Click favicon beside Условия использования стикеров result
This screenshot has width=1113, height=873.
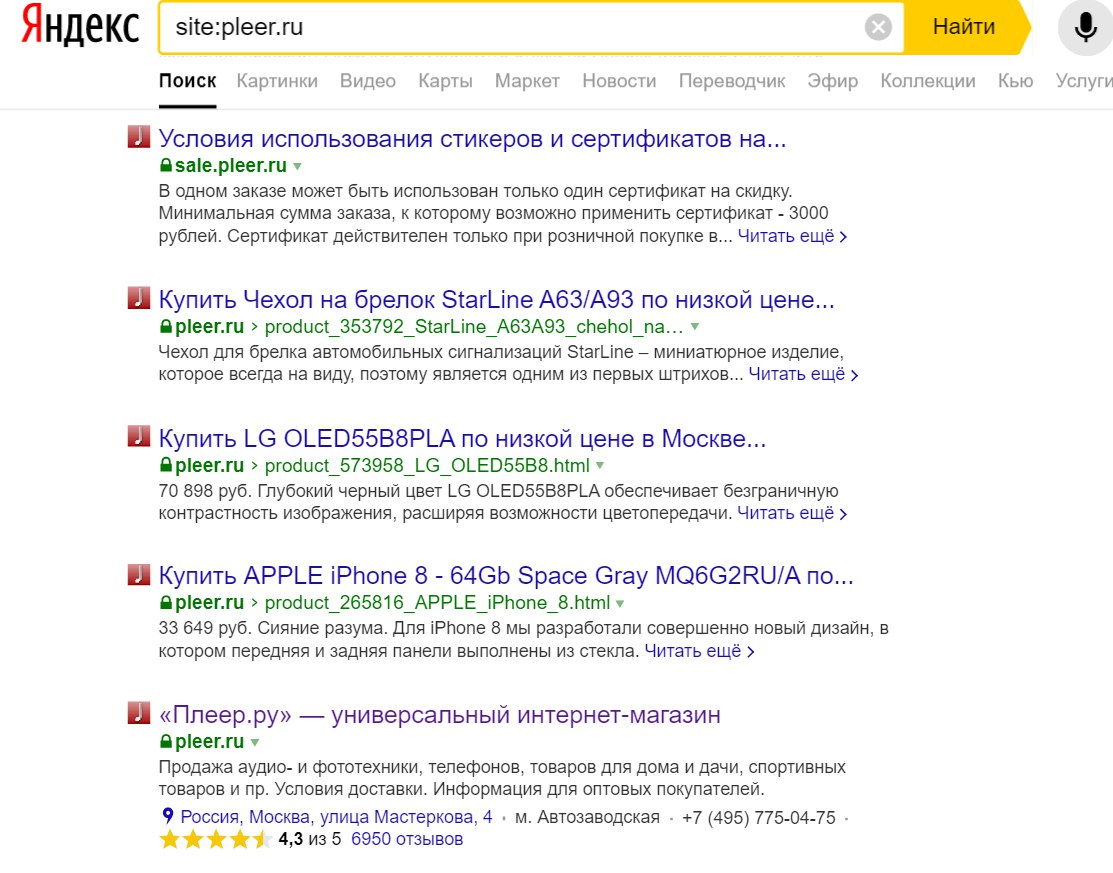[x=138, y=136]
